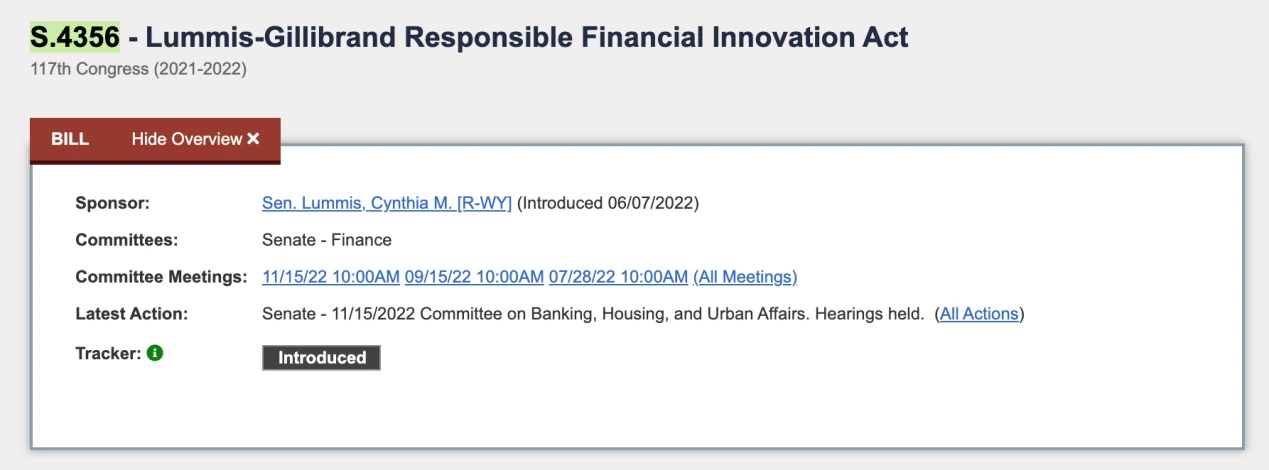Toggle the Hide Overview control
Screen dimensions: 1269x470
[195, 139]
